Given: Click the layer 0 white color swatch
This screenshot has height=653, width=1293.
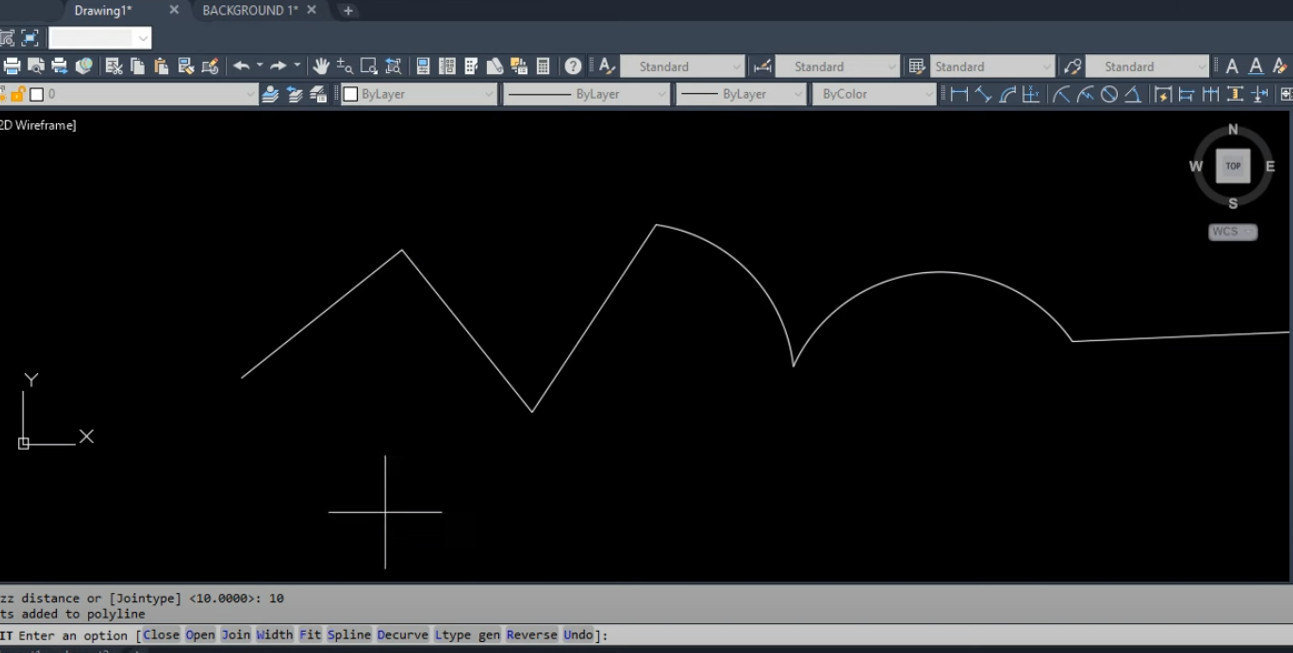Looking at the screenshot, I should [37, 94].
